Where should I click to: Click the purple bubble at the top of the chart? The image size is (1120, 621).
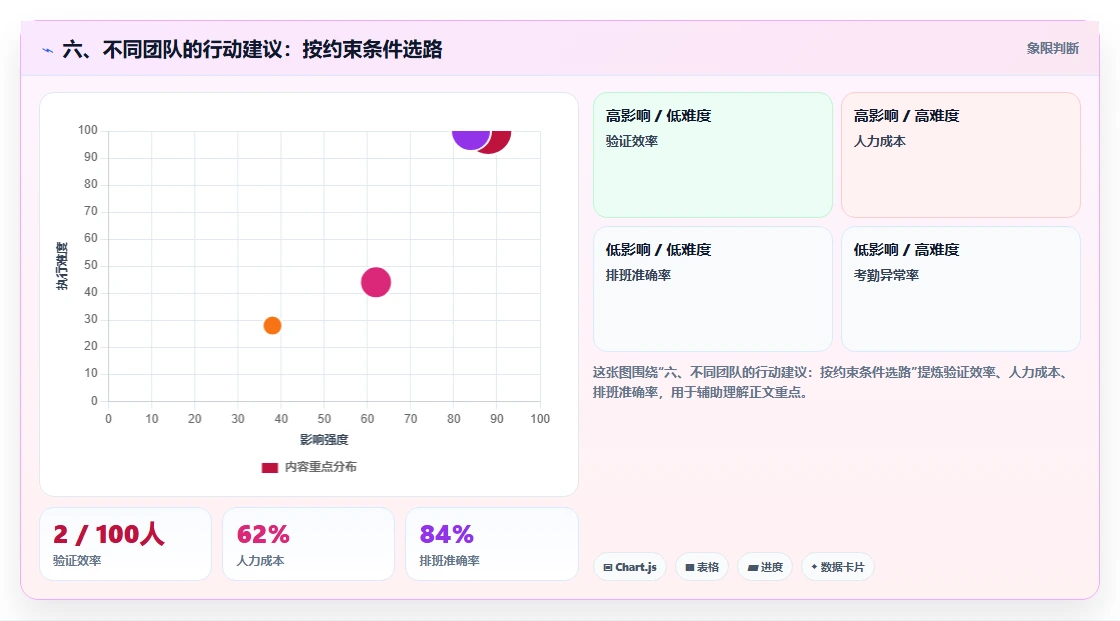pyautogui.click(x=470, y=139)
